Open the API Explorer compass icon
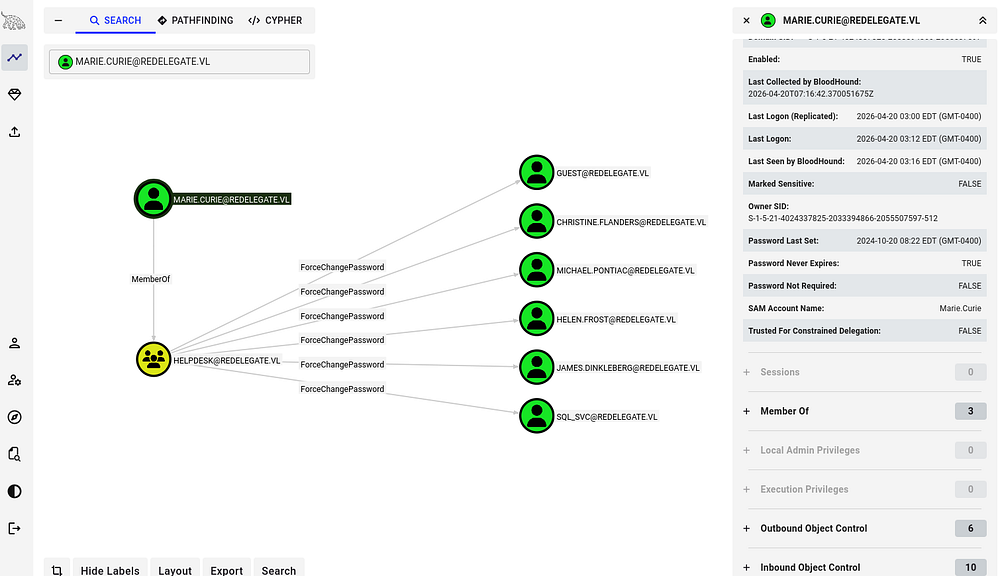 click(15, 417)
